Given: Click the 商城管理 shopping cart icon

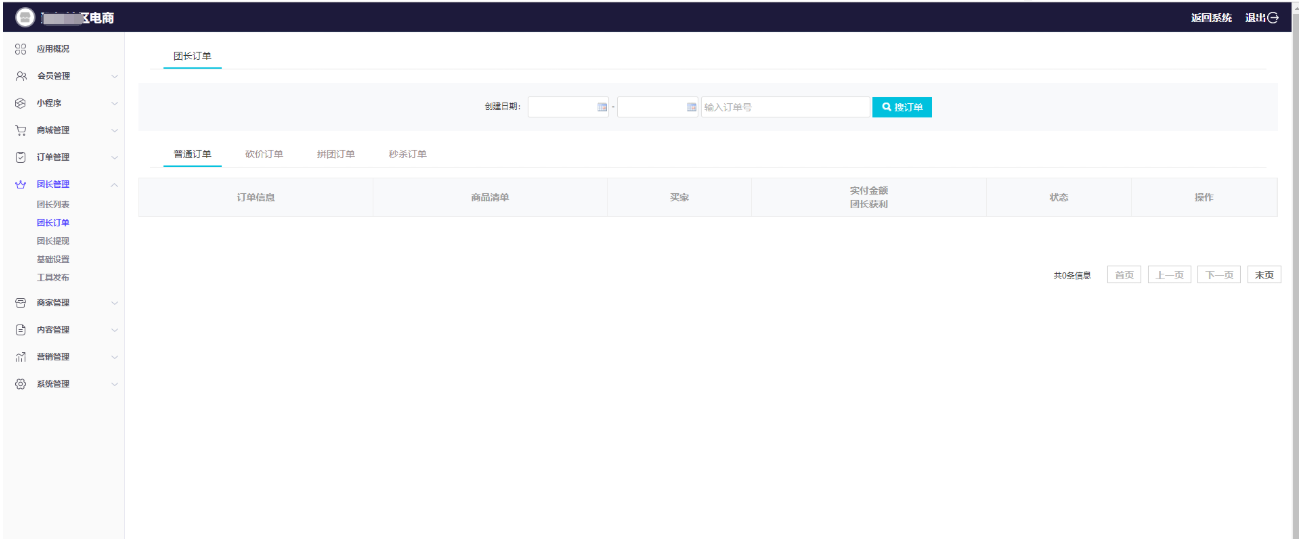Looking at the screenshot, I should point(20,130).
